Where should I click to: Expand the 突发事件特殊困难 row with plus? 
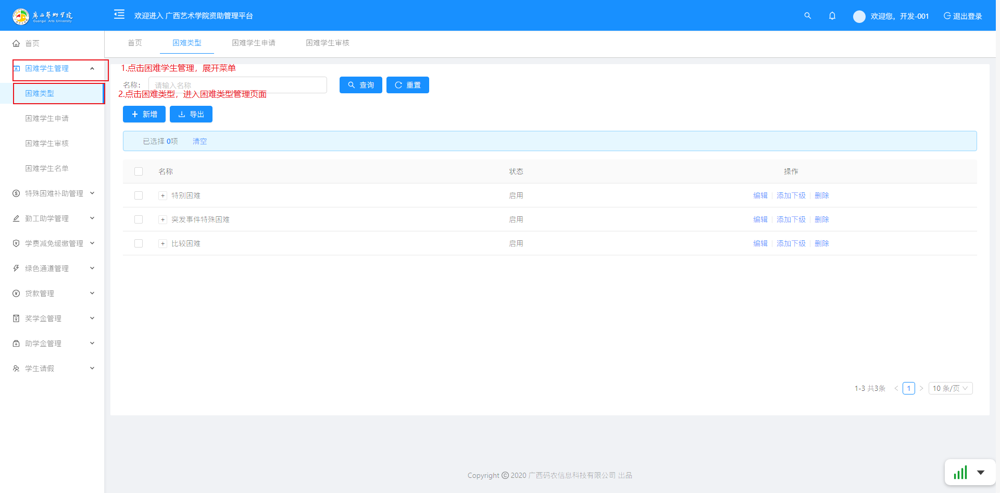coord(163,220)
